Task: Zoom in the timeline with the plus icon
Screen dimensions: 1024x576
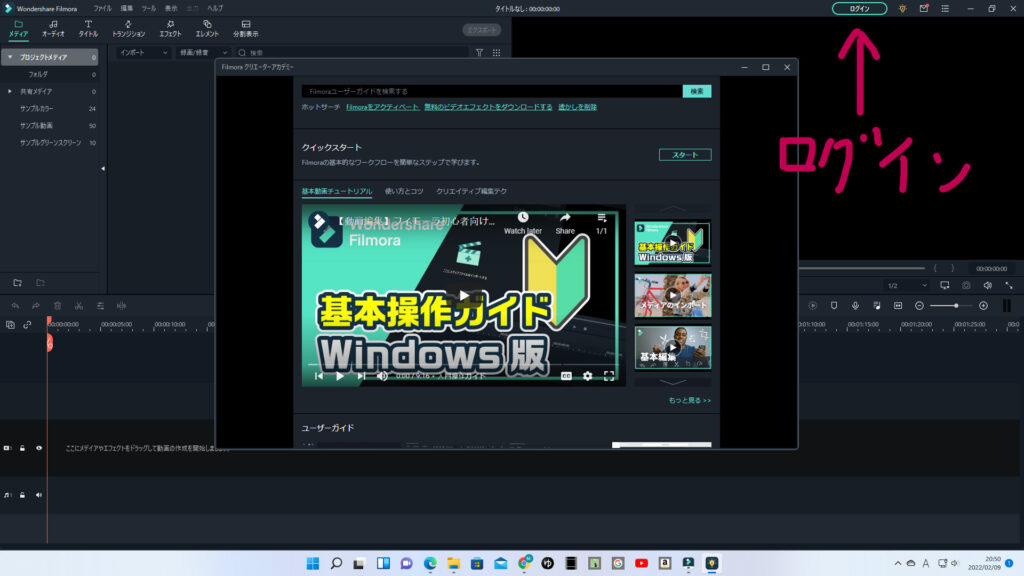Action: tap(984, 306)
